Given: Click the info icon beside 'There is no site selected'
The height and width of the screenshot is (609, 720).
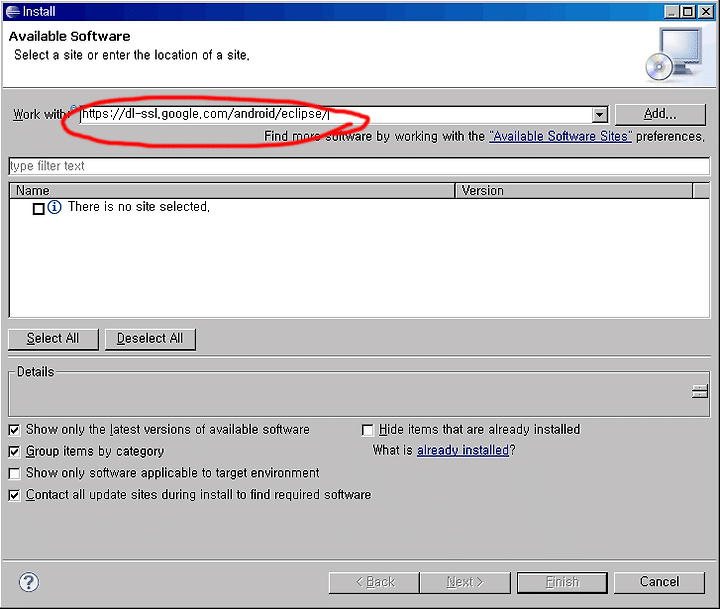Looking at the screenshot, I should 54,208.
